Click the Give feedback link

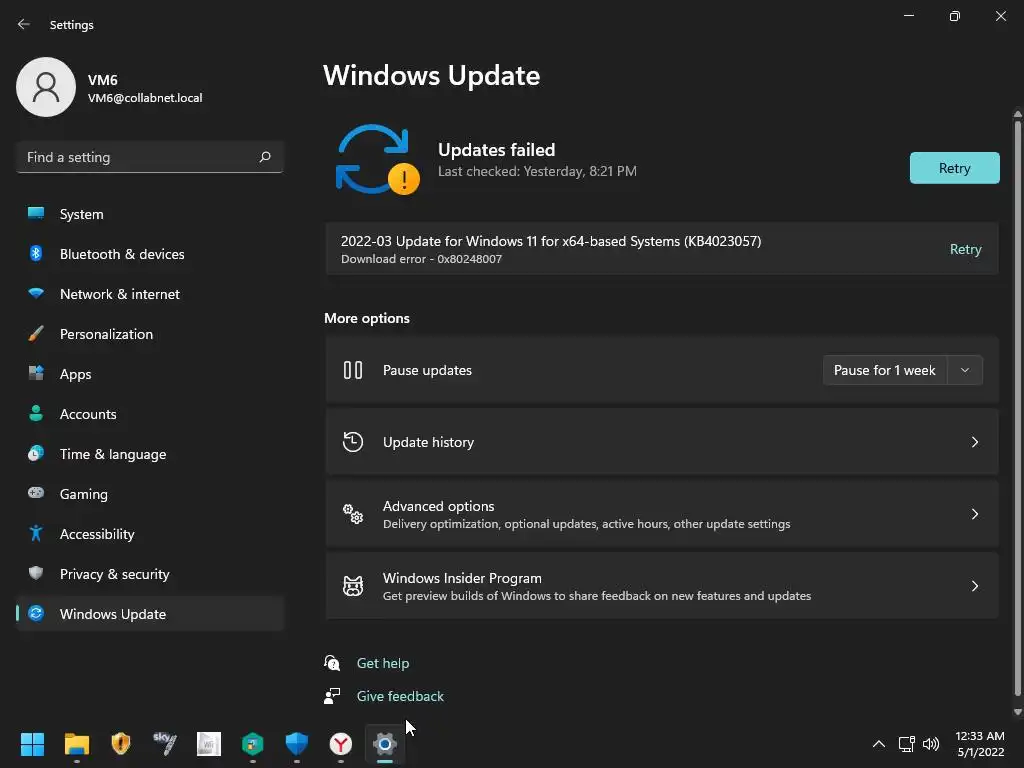click(400, 696)
